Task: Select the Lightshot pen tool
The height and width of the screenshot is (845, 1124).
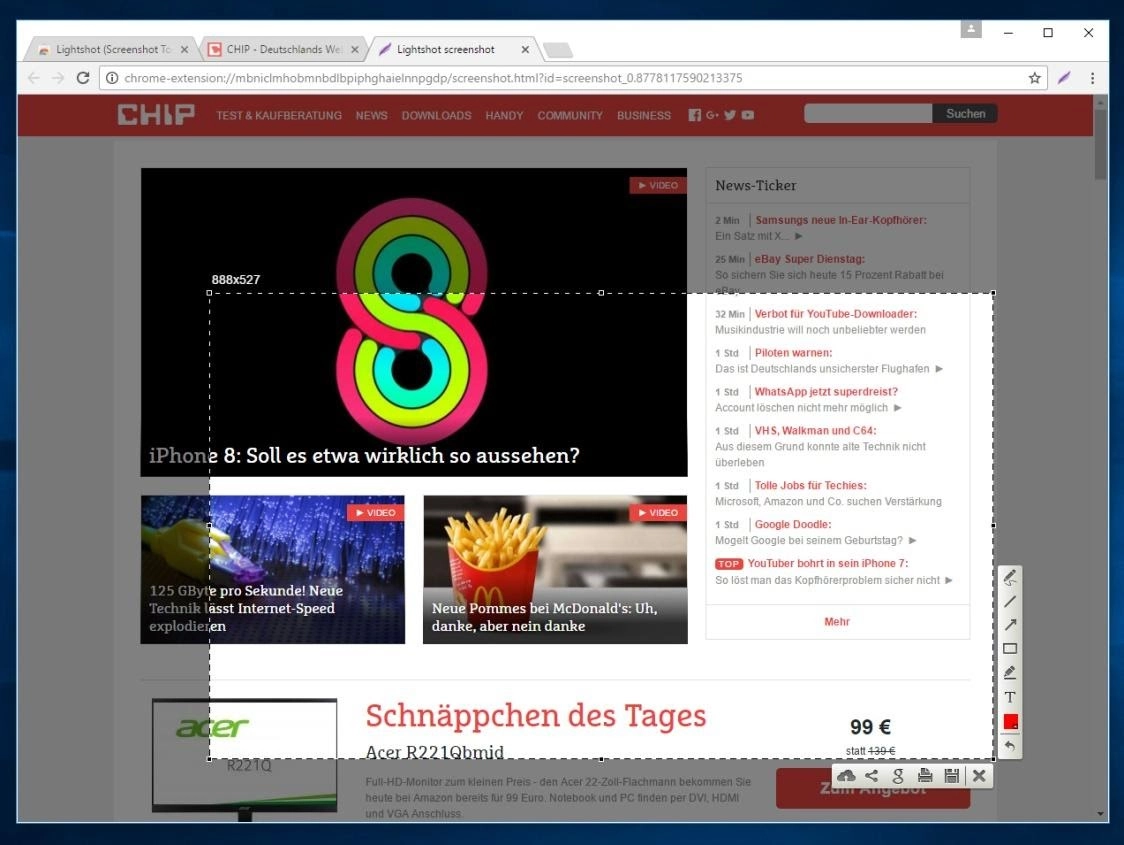Action: [x=1010, y=577]
